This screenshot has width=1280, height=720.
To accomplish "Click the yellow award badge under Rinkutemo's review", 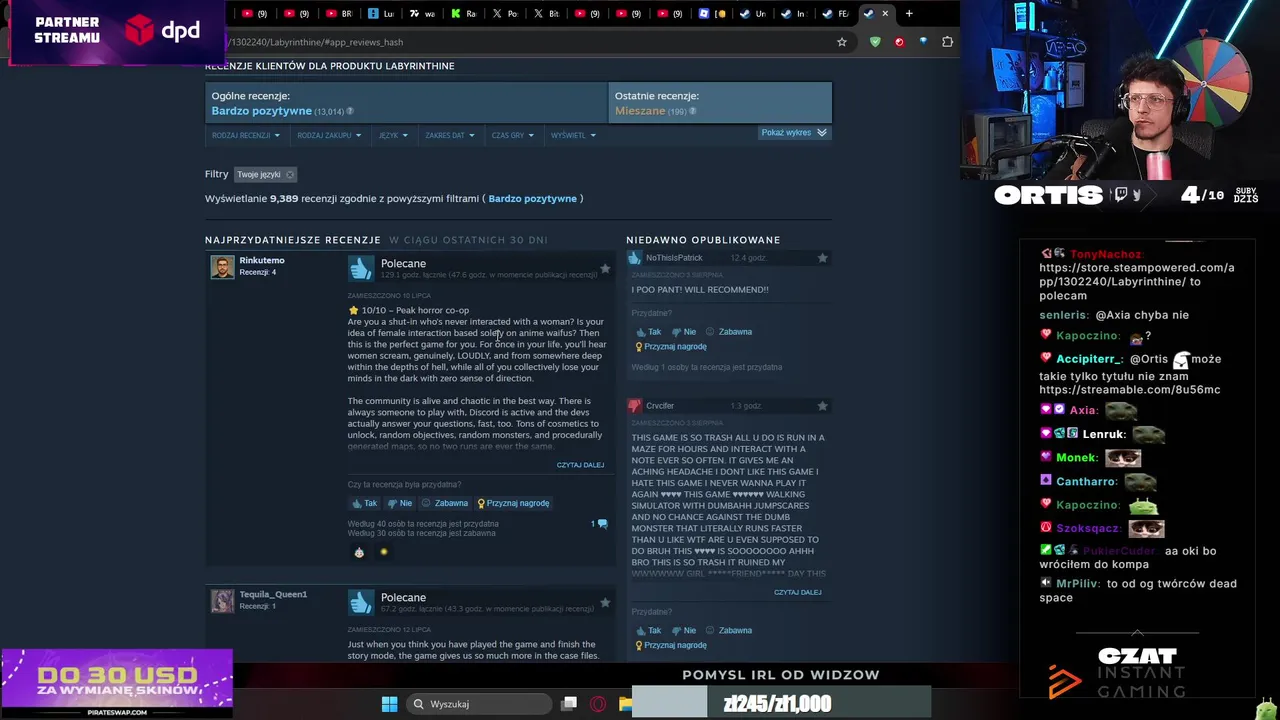I will [x=383, y=552].
